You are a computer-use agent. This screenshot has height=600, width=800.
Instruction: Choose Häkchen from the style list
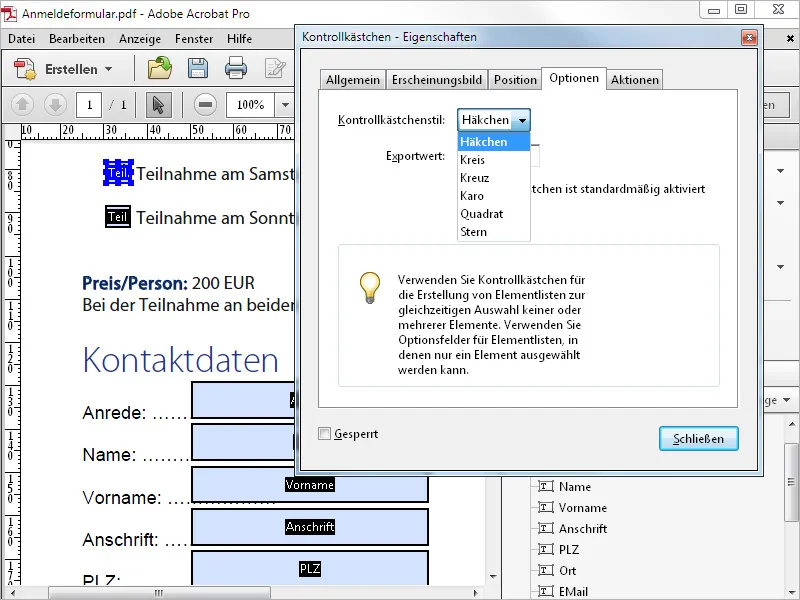(493, 142)
